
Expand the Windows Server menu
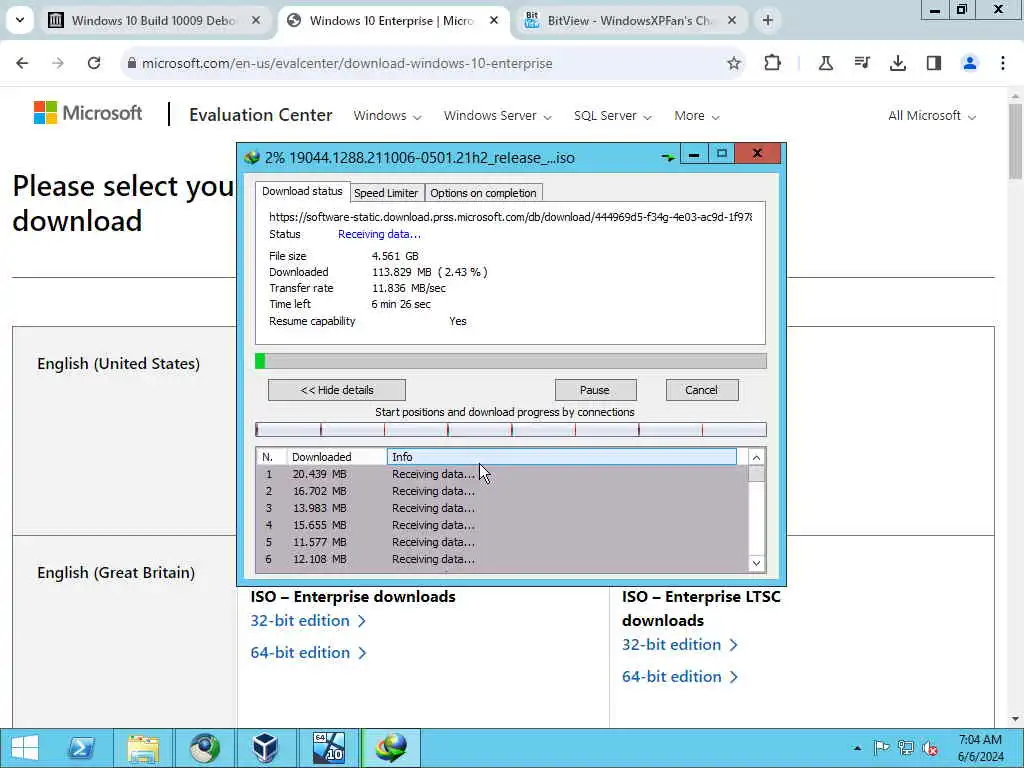point(498,116)
